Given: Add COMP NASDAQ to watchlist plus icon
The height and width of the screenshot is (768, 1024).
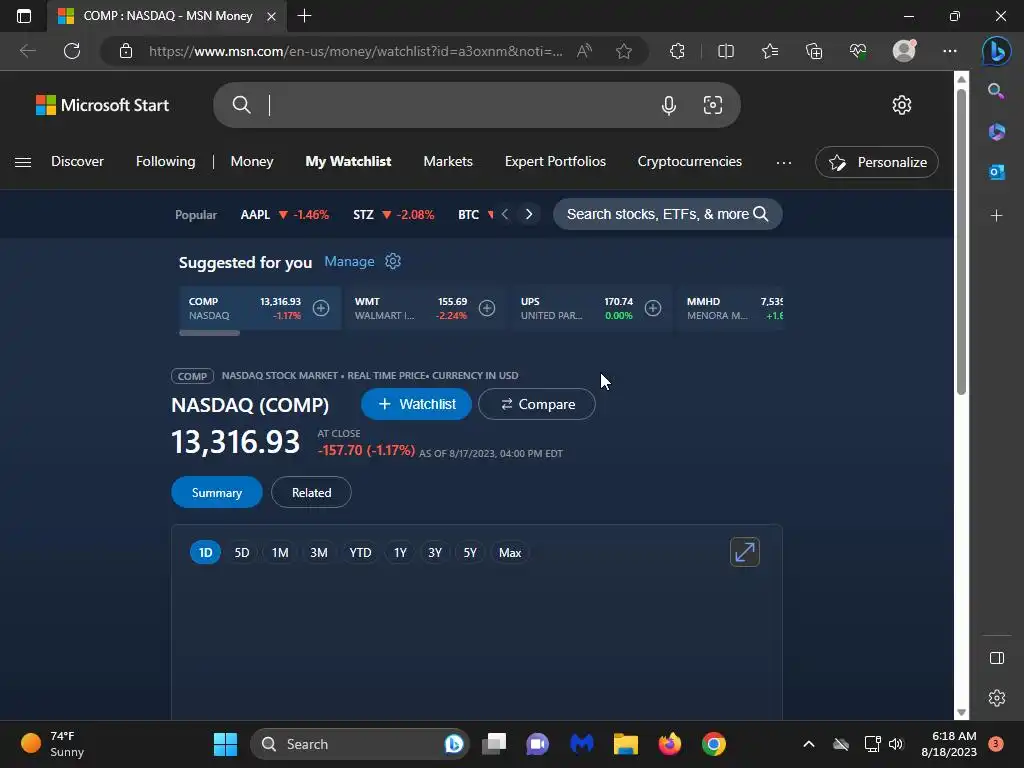Looking at the screenshot, I should point(321,308).
